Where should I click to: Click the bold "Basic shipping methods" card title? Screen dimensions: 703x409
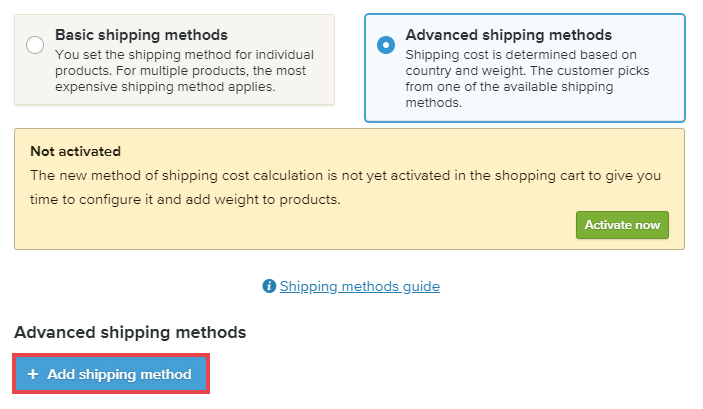[141, 35]
